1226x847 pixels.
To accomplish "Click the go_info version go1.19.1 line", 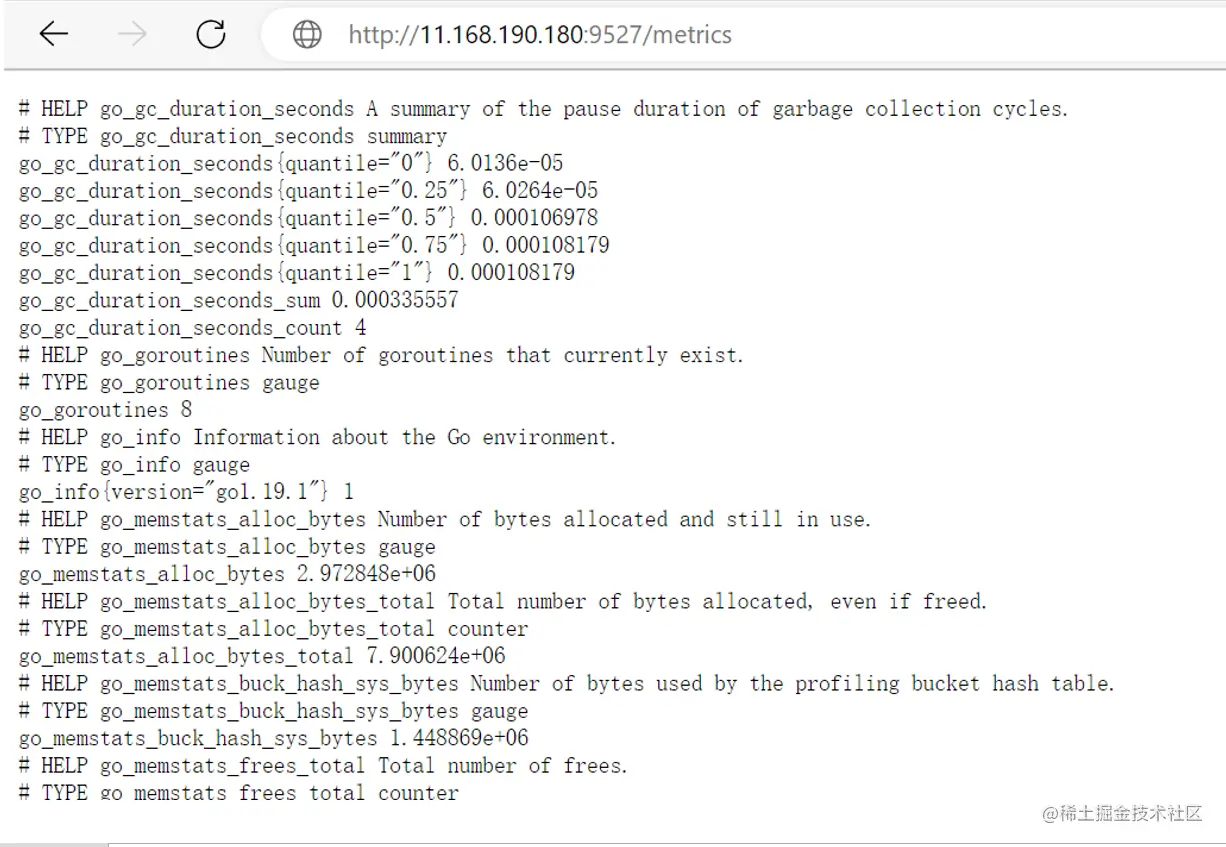I will (186, 492).
